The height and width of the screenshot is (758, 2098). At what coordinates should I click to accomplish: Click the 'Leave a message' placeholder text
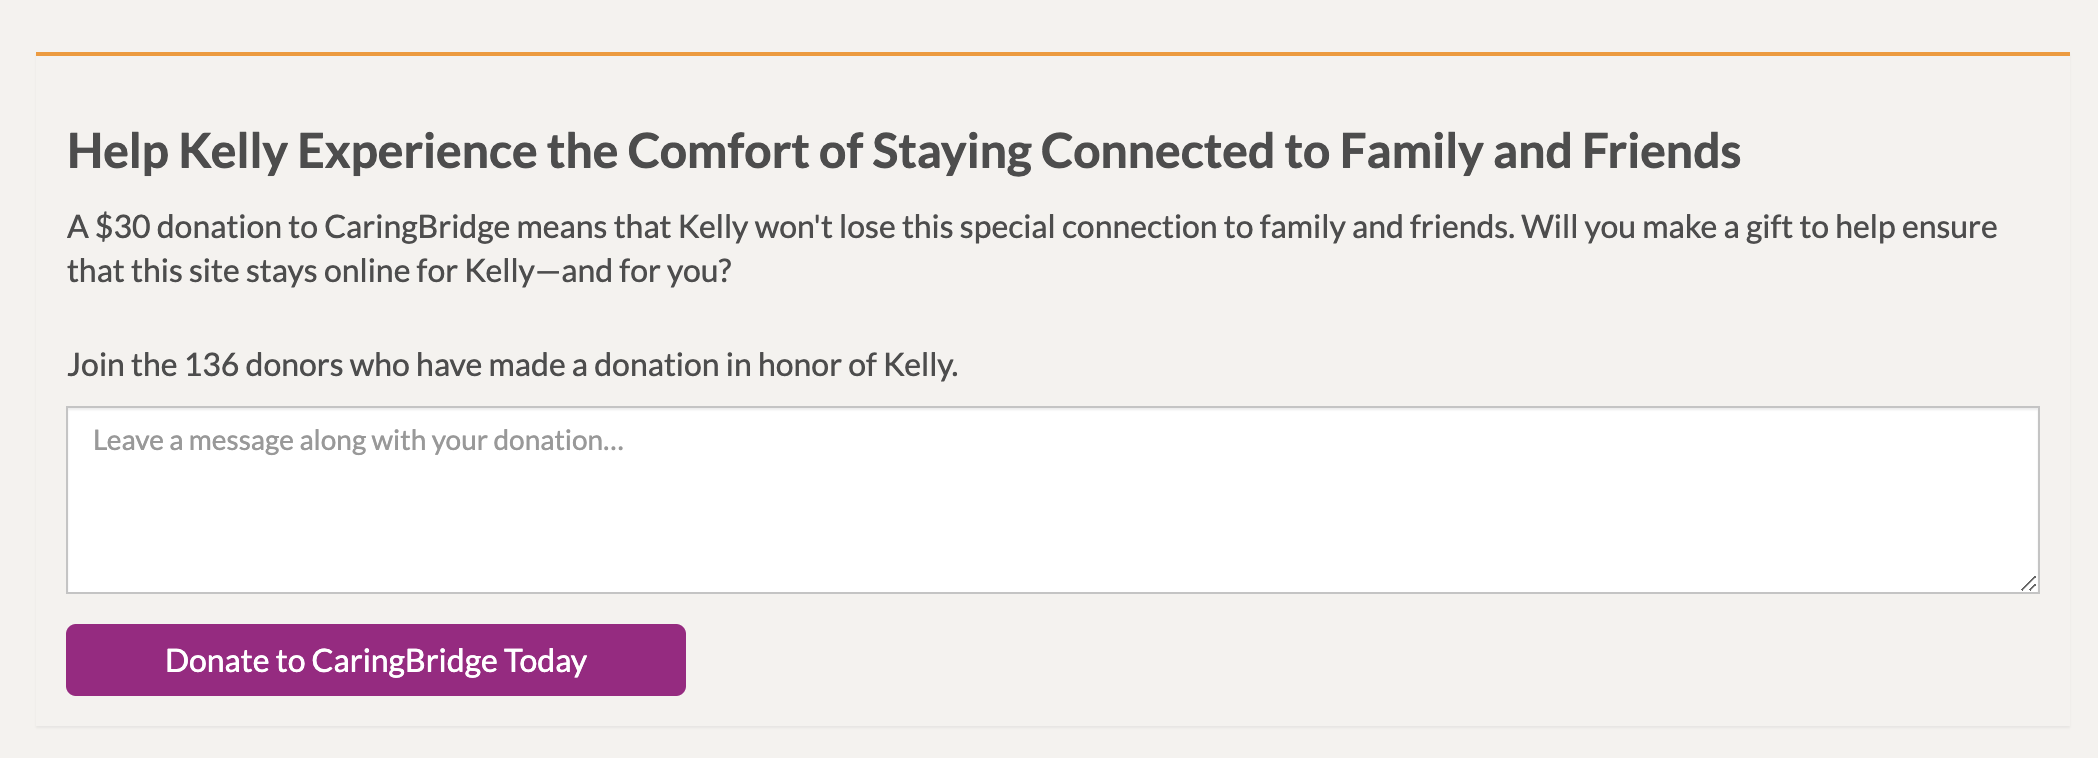[358, 441]
